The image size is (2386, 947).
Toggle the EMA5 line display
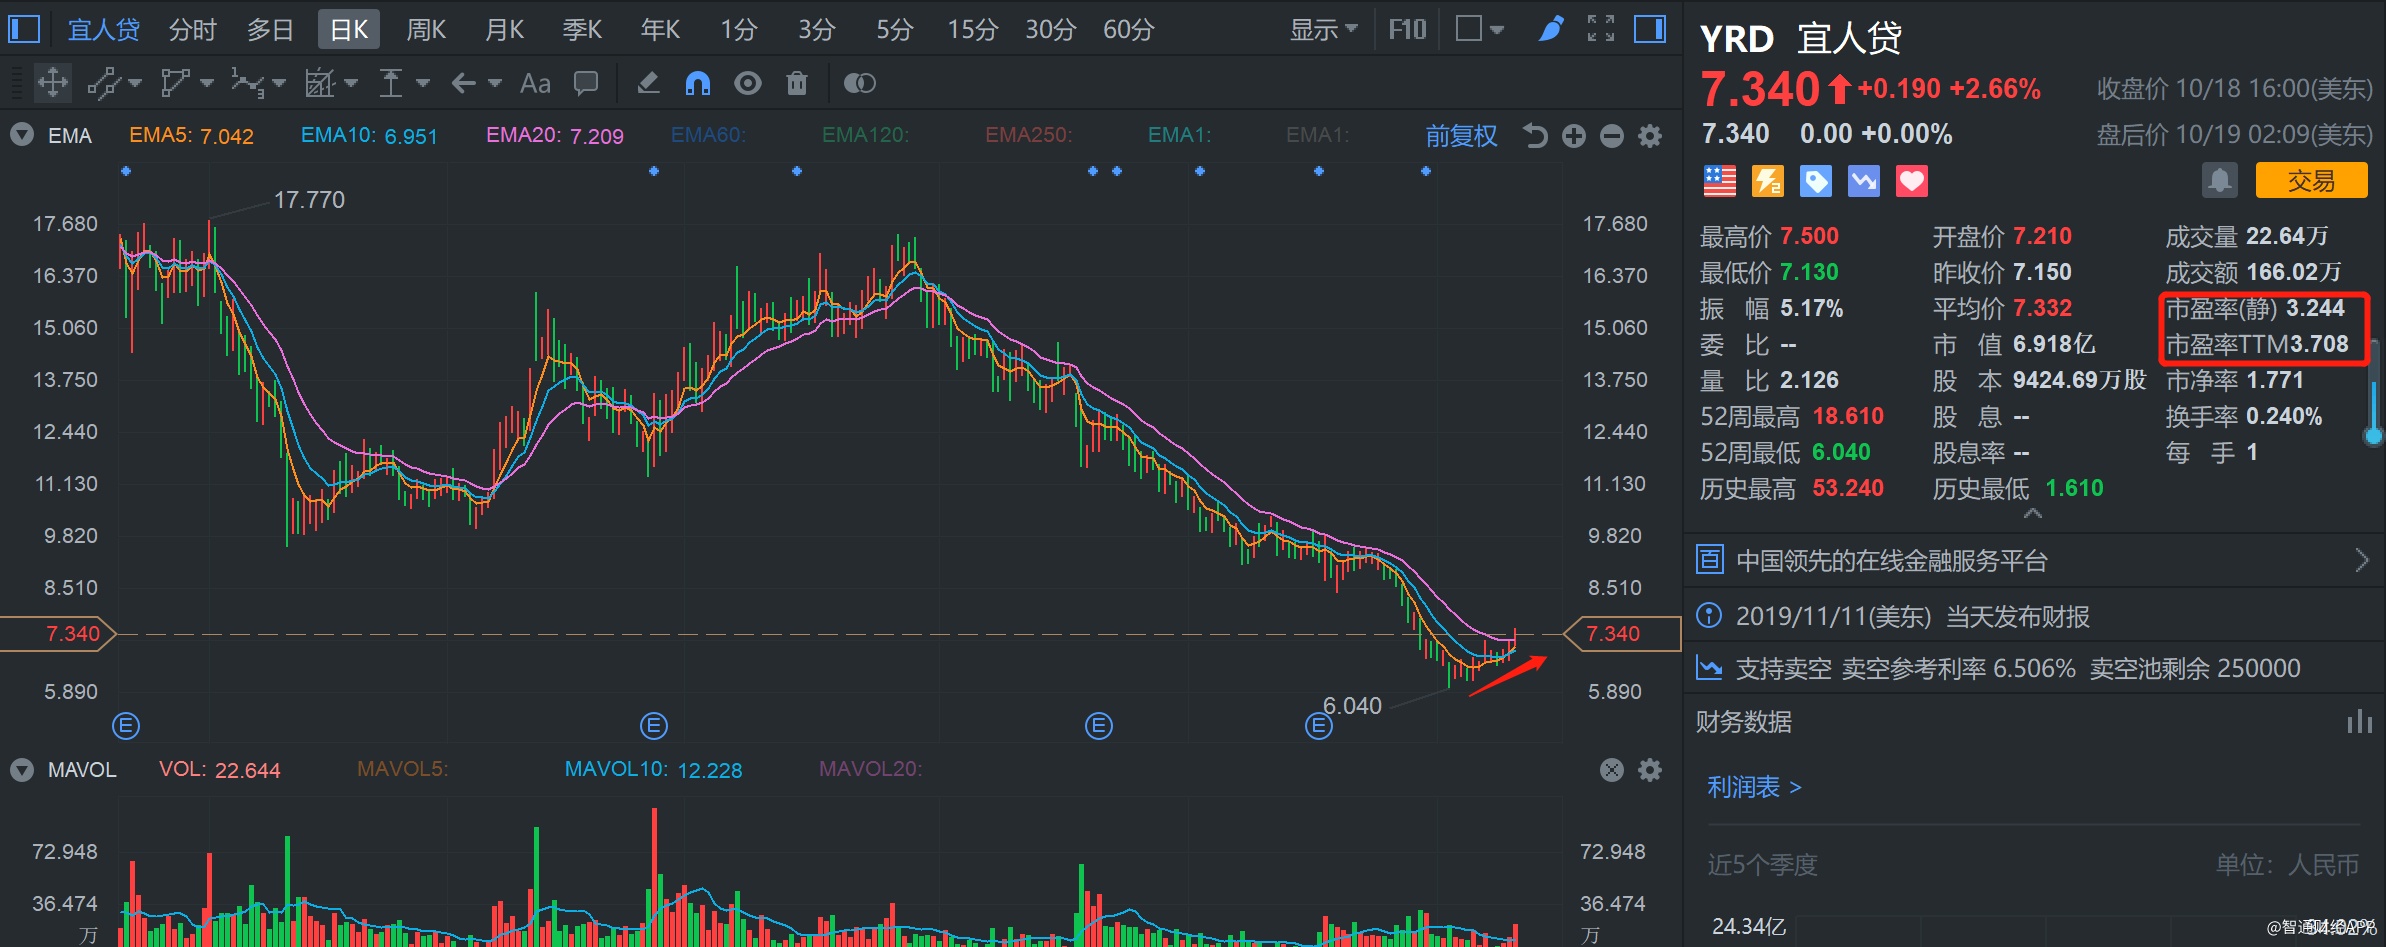pyautogui.click(x=192, y=136)
